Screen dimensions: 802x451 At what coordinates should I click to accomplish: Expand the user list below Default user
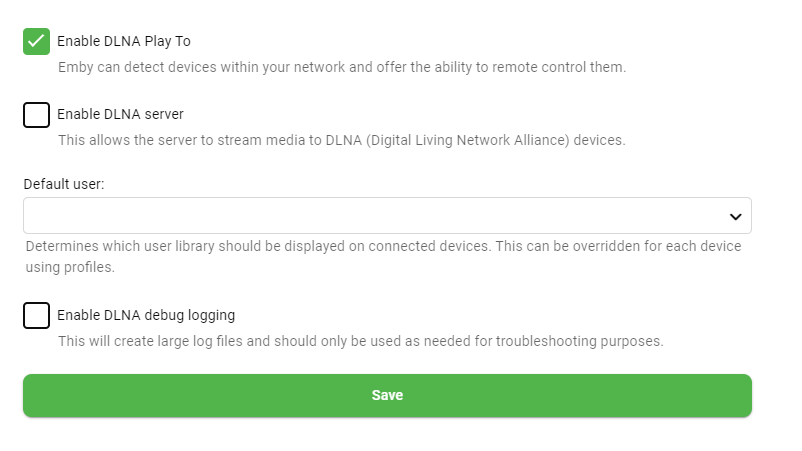tap(387, 216)
